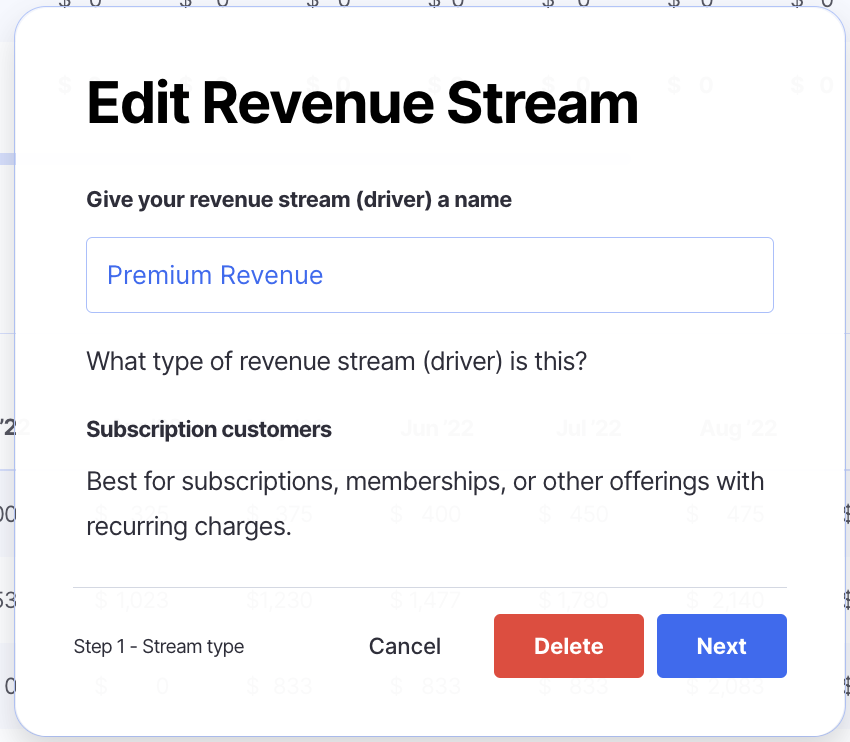Select the $400 table cell
850x742 pixels.
(x=426, y=515)
